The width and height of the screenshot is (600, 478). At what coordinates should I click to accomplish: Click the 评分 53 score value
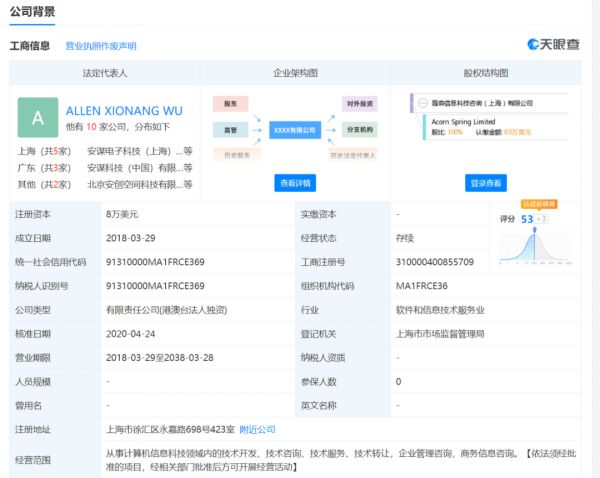(526, 218)
